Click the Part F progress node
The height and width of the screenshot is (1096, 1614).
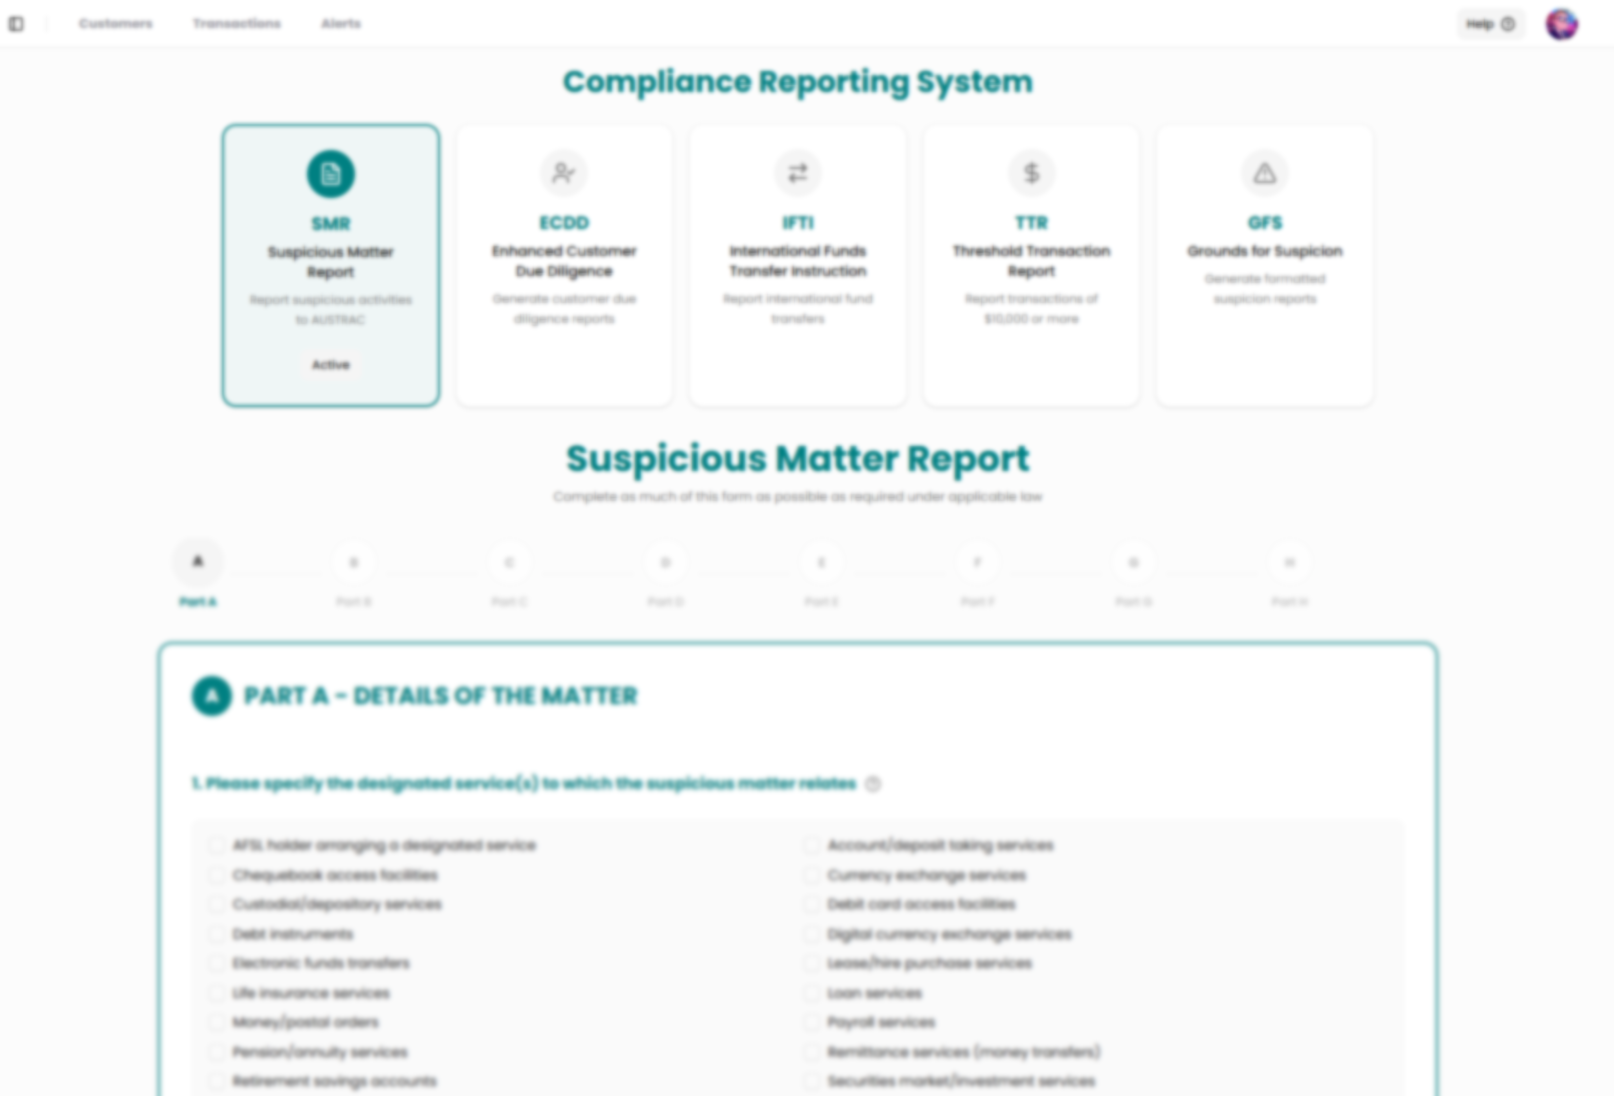pos(977,561)
